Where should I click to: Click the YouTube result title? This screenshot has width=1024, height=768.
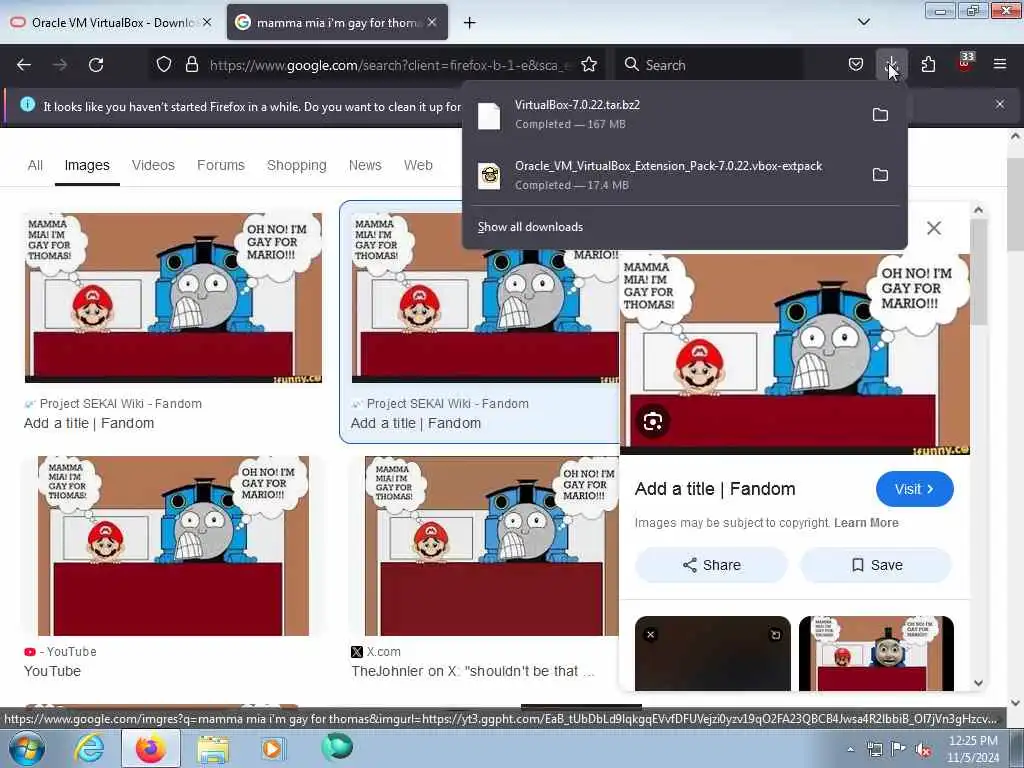click(52, 671)
